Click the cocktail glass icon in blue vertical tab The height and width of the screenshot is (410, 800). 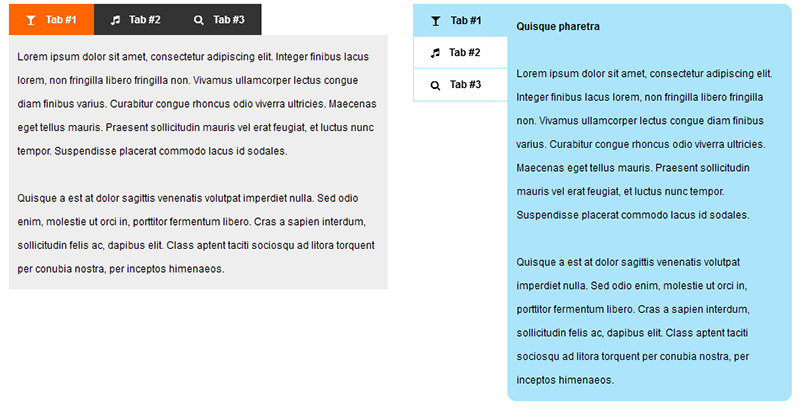pyautogui.click(x=436, y=21)
